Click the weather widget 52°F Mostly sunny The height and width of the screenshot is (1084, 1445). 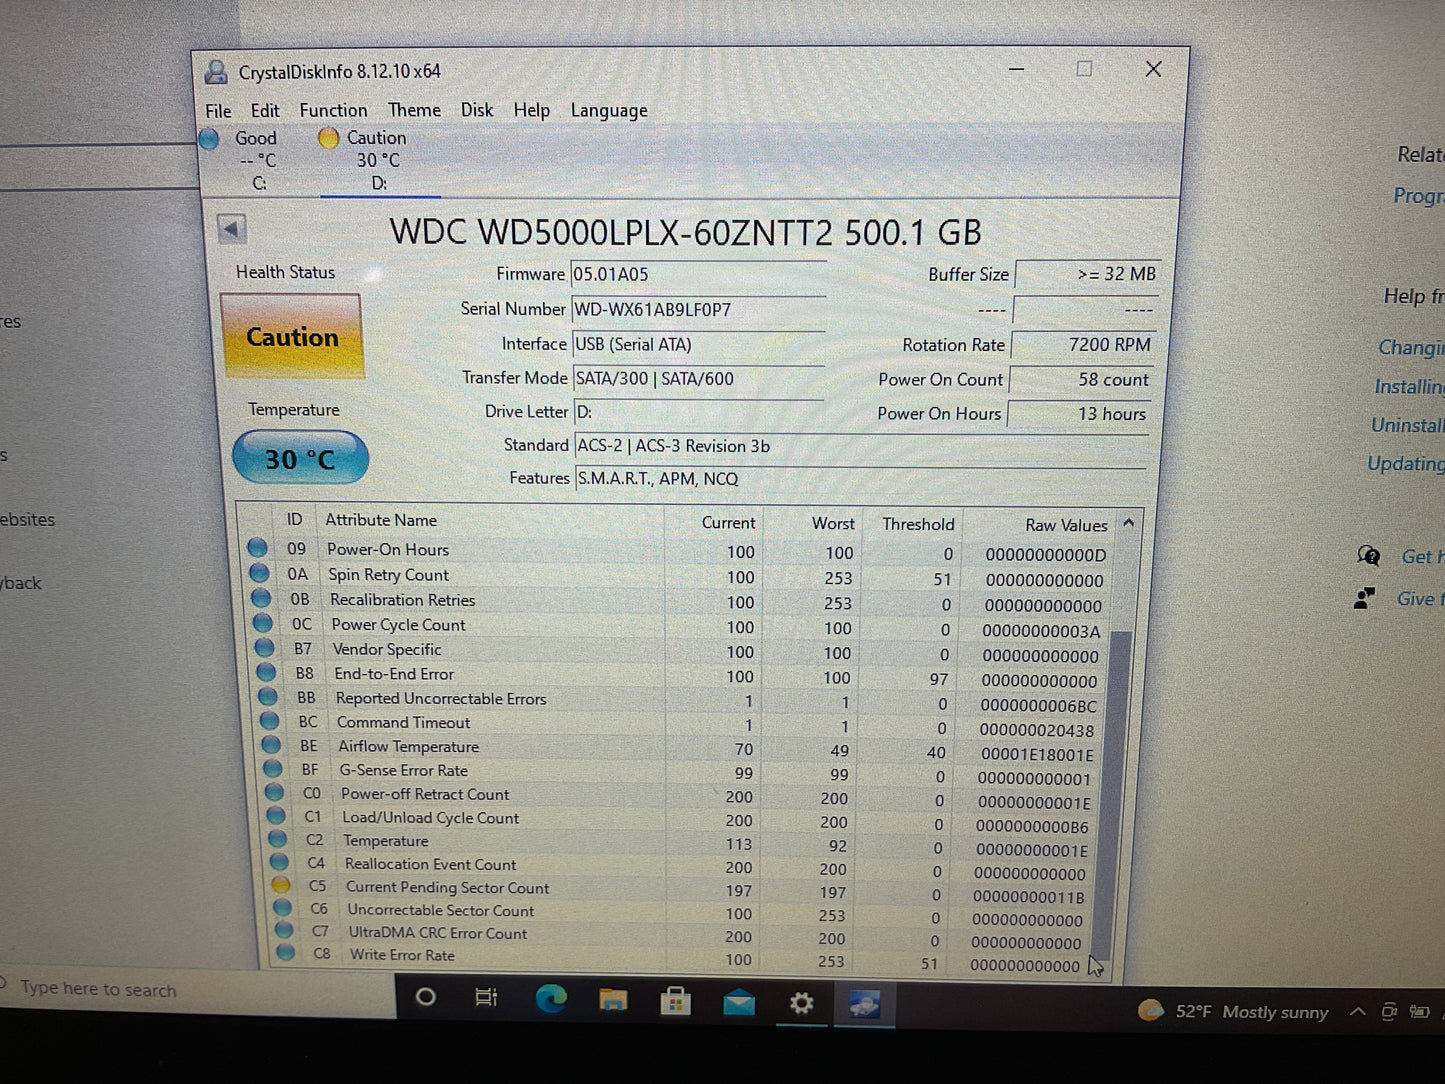point(1234,1012)
